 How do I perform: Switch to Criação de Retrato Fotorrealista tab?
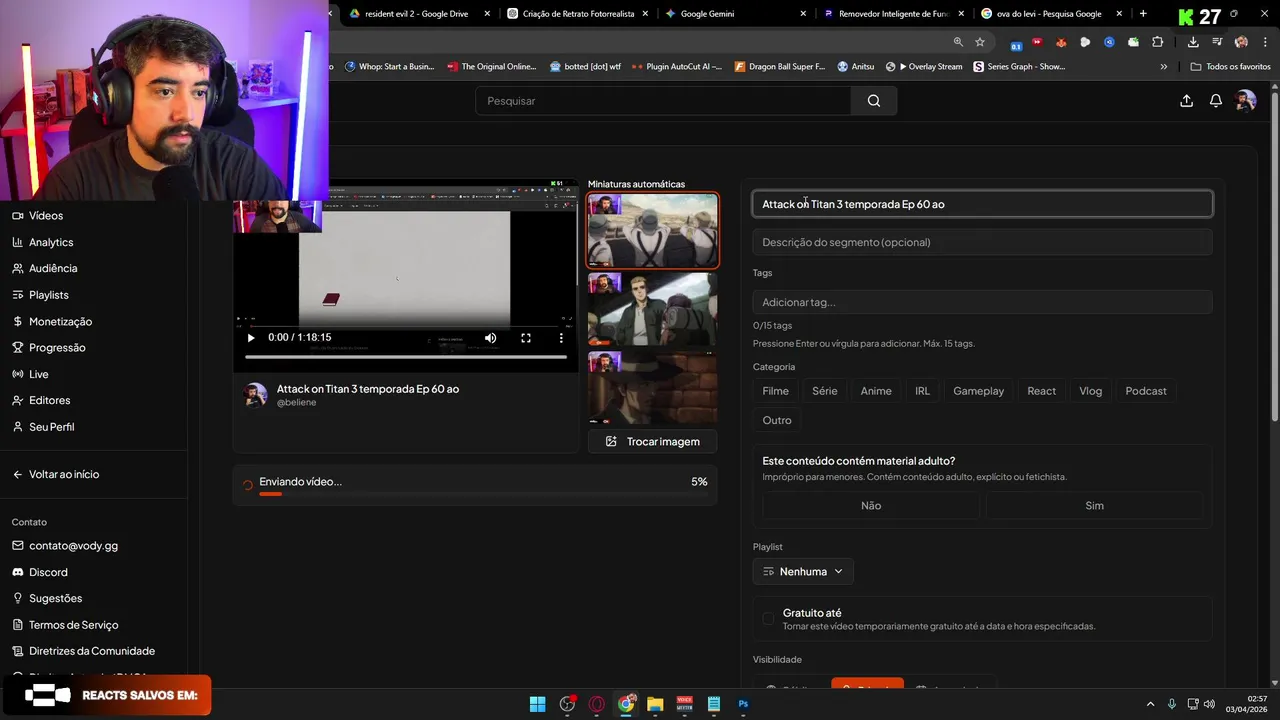tap(577, 14)
